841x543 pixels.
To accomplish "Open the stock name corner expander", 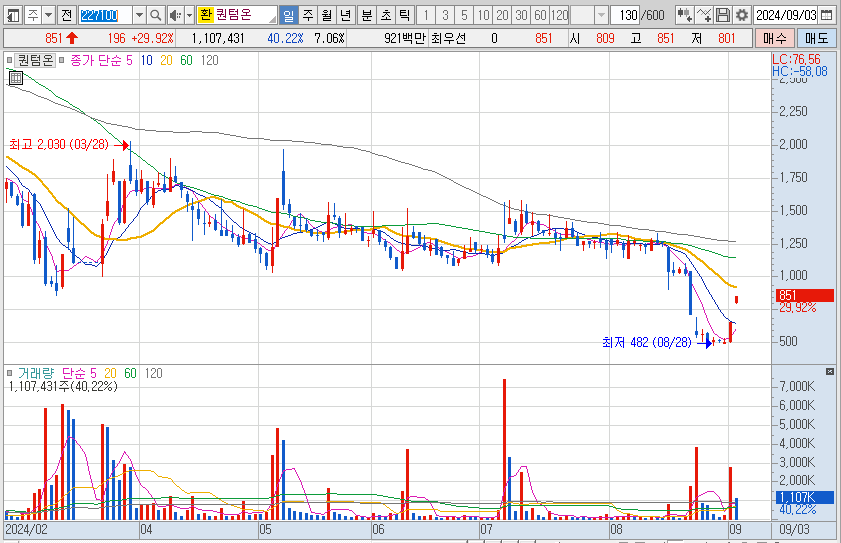I will [272, 19].
